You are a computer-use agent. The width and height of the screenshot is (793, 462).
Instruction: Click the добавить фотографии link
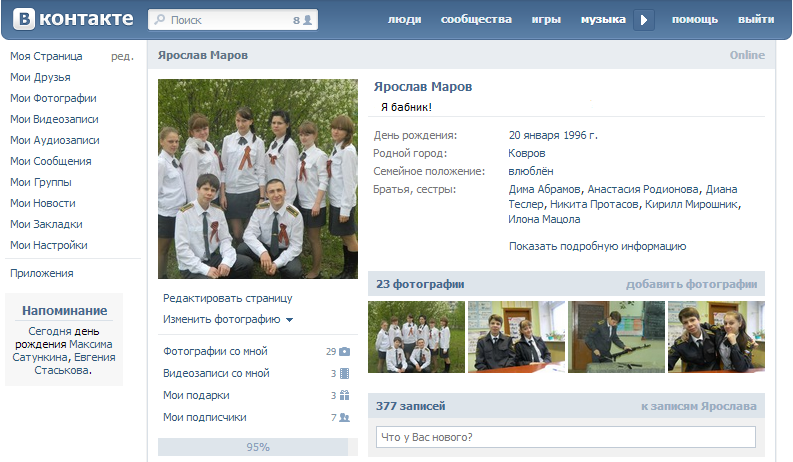click(691, 284)
